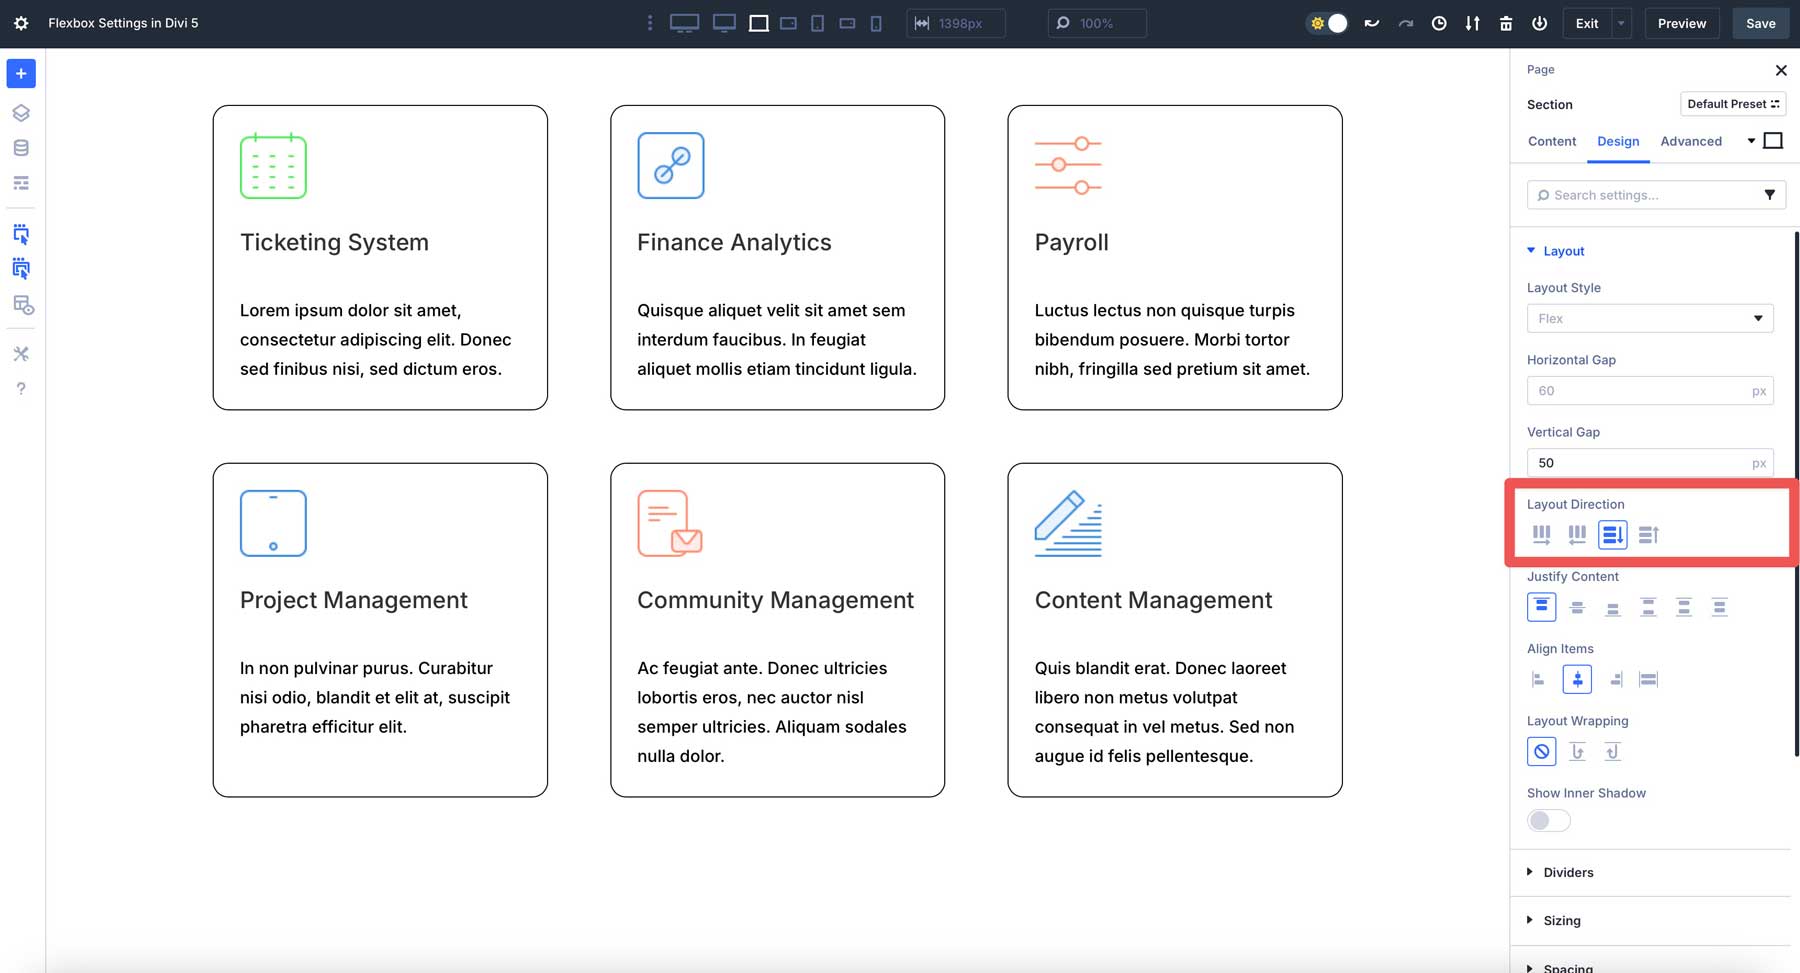1800x973 pixels.
Task: Select the no-wrap Layout Wrapping option
Action: (x=1541, y=751)
